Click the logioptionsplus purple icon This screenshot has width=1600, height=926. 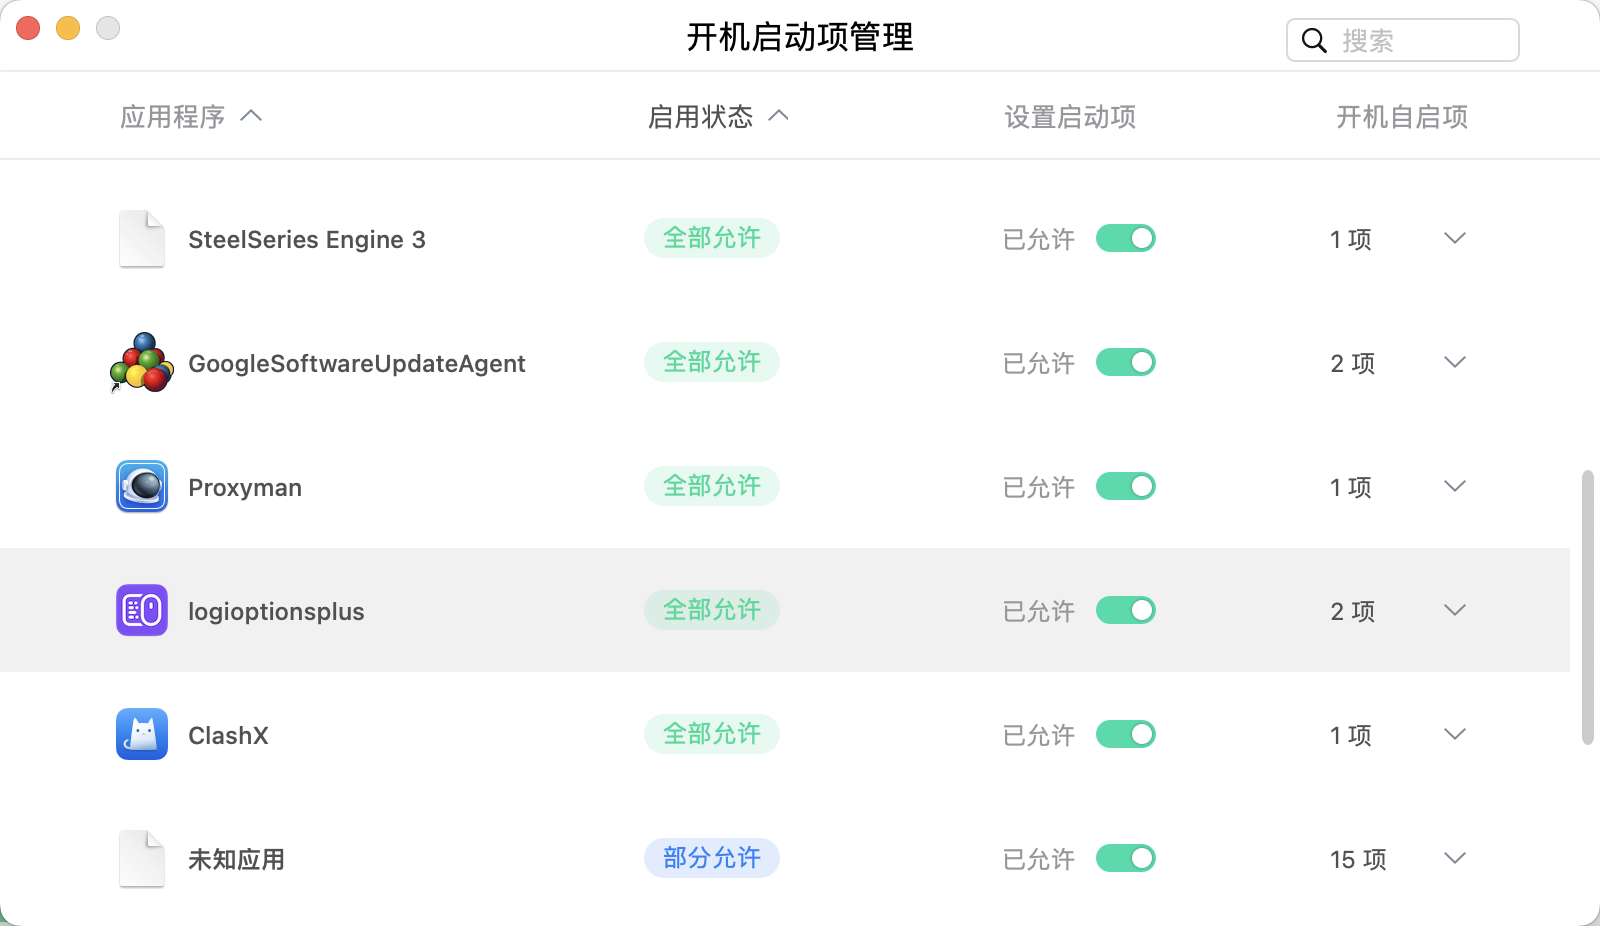[141, 610]
